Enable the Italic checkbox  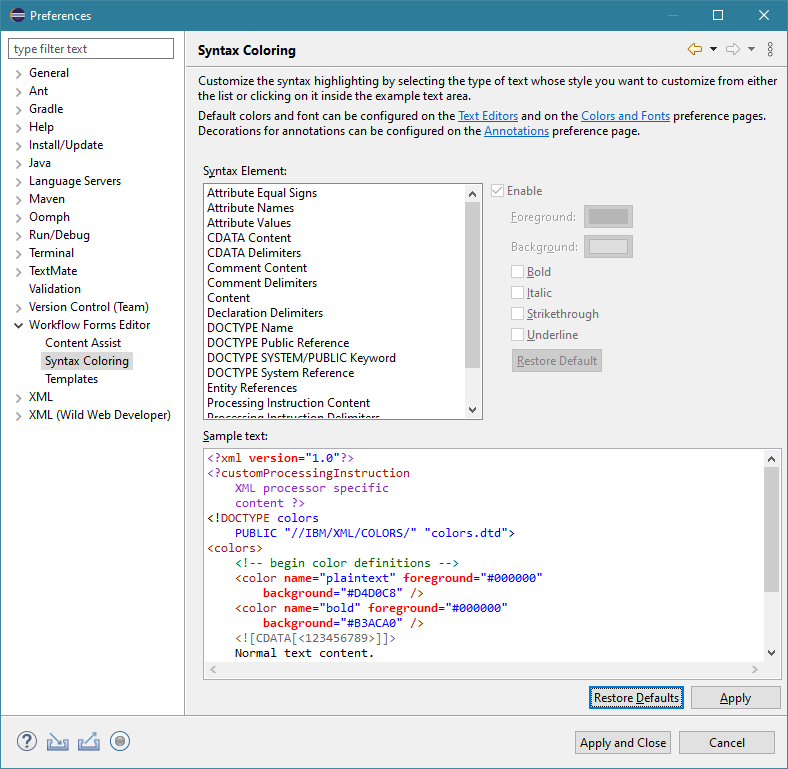coord(518,293)
